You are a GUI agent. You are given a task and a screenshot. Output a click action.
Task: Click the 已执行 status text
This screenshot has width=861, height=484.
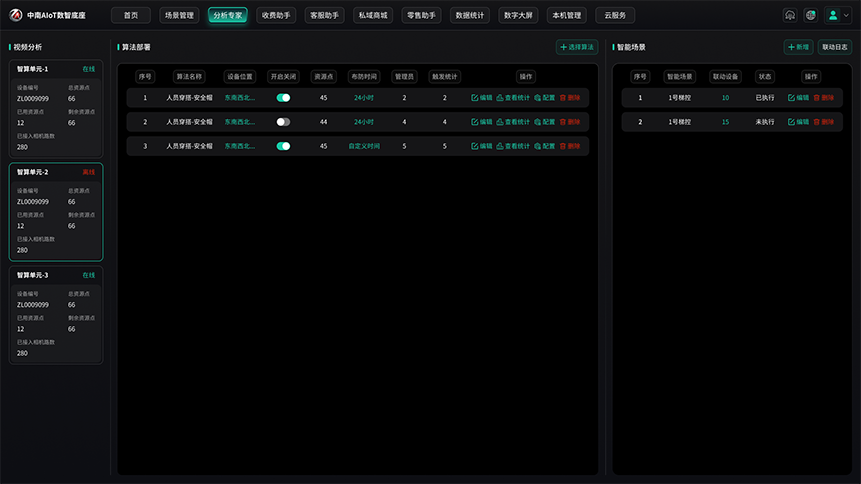765,98
